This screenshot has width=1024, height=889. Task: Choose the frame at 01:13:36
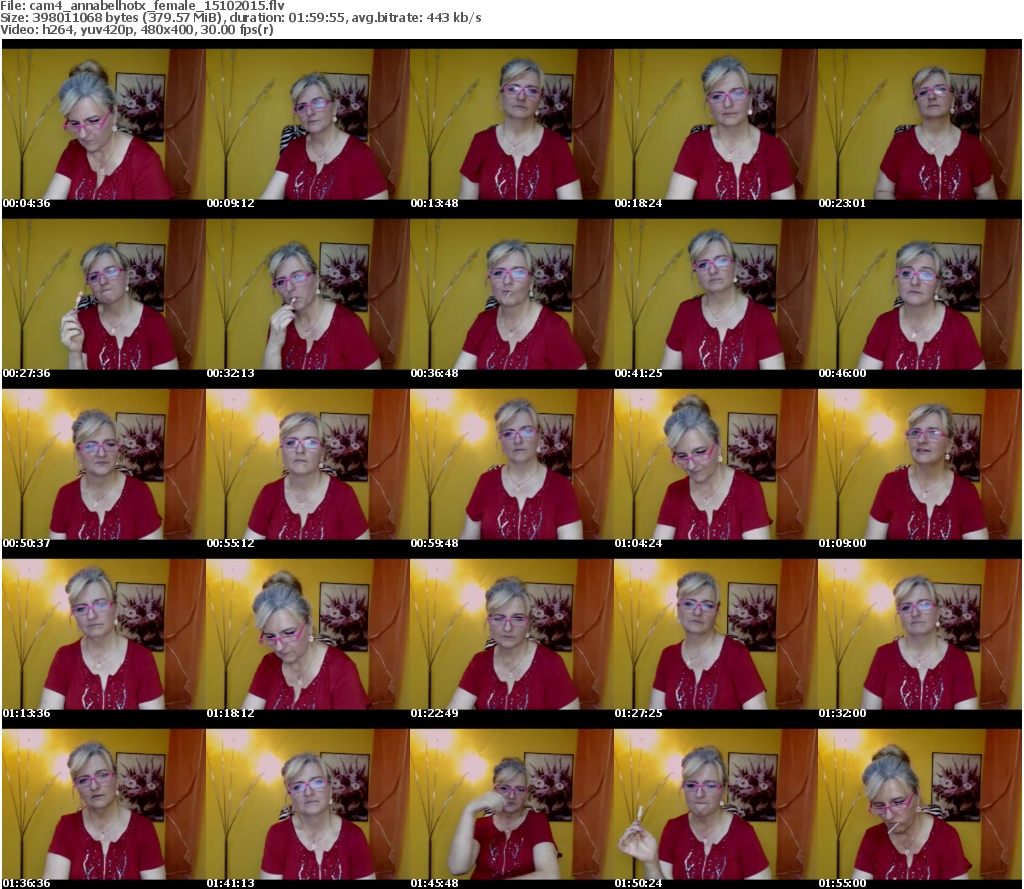pyautogui.click(x=104, y=634)
